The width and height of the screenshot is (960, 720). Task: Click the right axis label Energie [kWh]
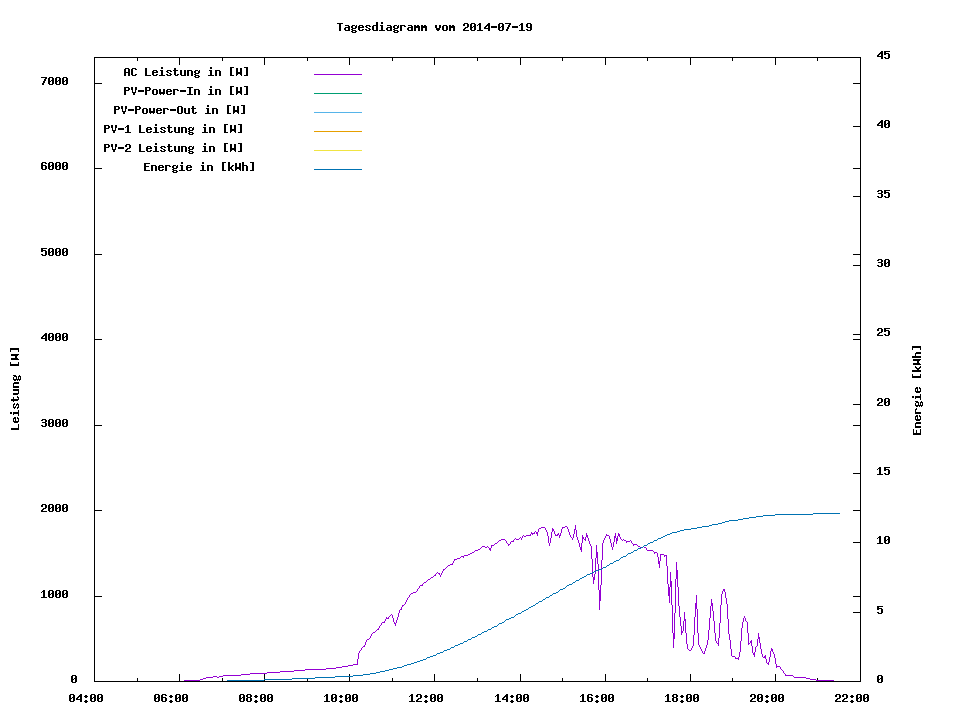pos(917,390)
